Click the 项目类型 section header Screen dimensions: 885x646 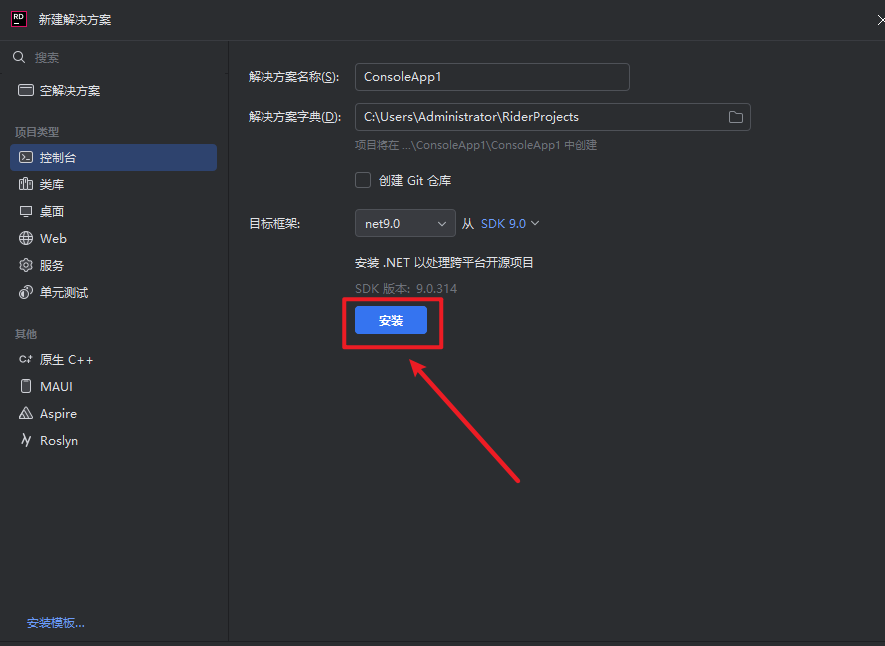pos(37,132)
